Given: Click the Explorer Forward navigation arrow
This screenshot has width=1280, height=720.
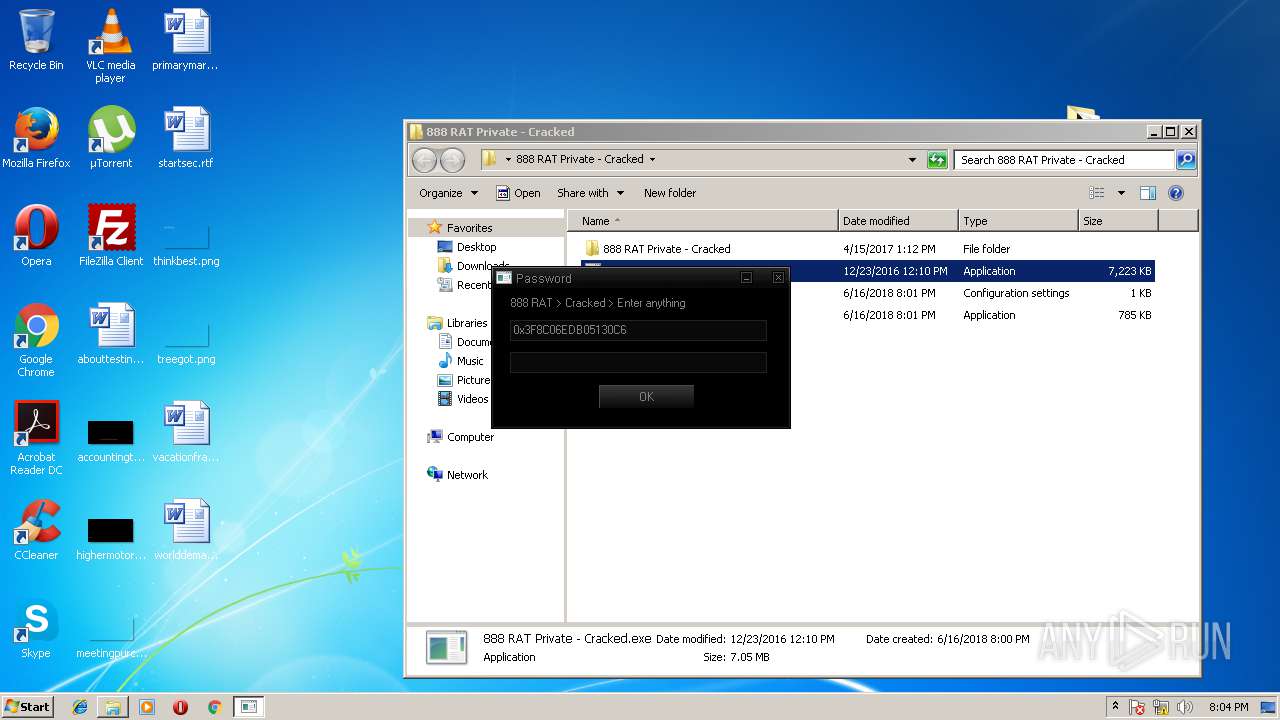Looking at the screenshot, I should (452, 160).
